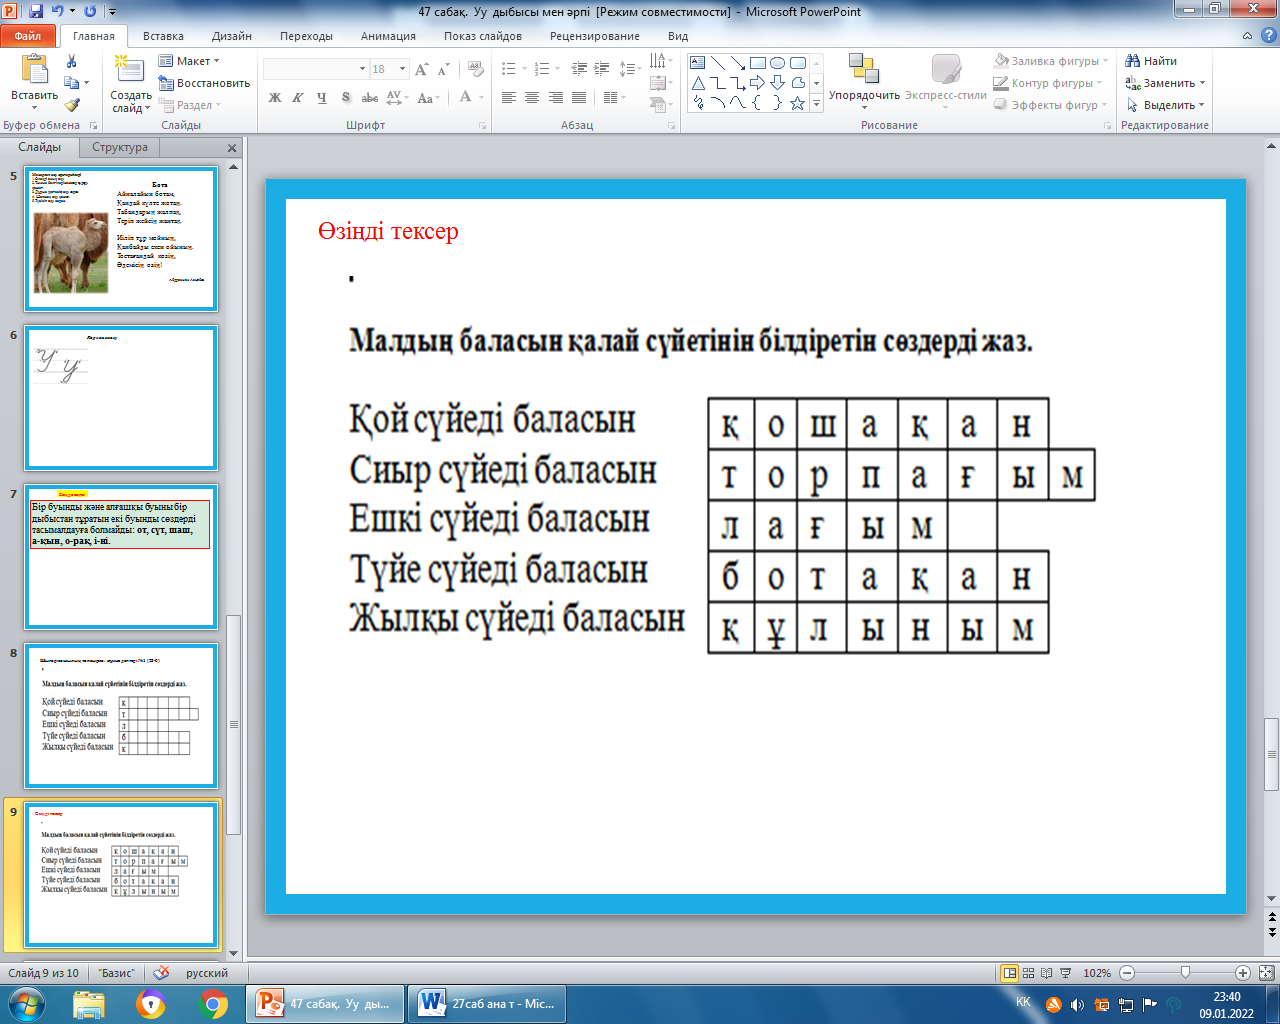Select the Oval shape
This screenshot has width=1280, height=1024.
tap(778, 63)
